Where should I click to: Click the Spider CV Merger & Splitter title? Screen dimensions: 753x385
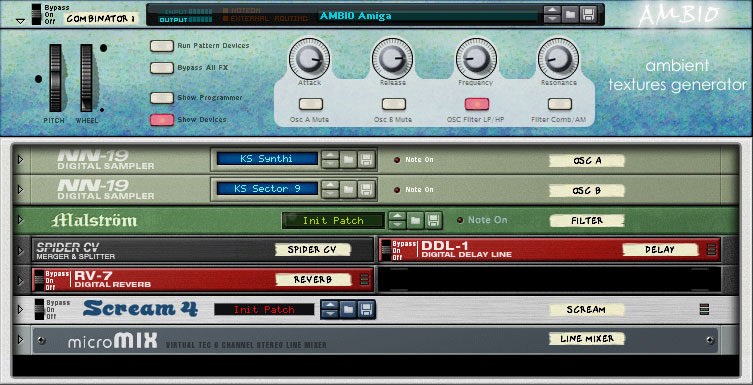click(x=76, y=250)
